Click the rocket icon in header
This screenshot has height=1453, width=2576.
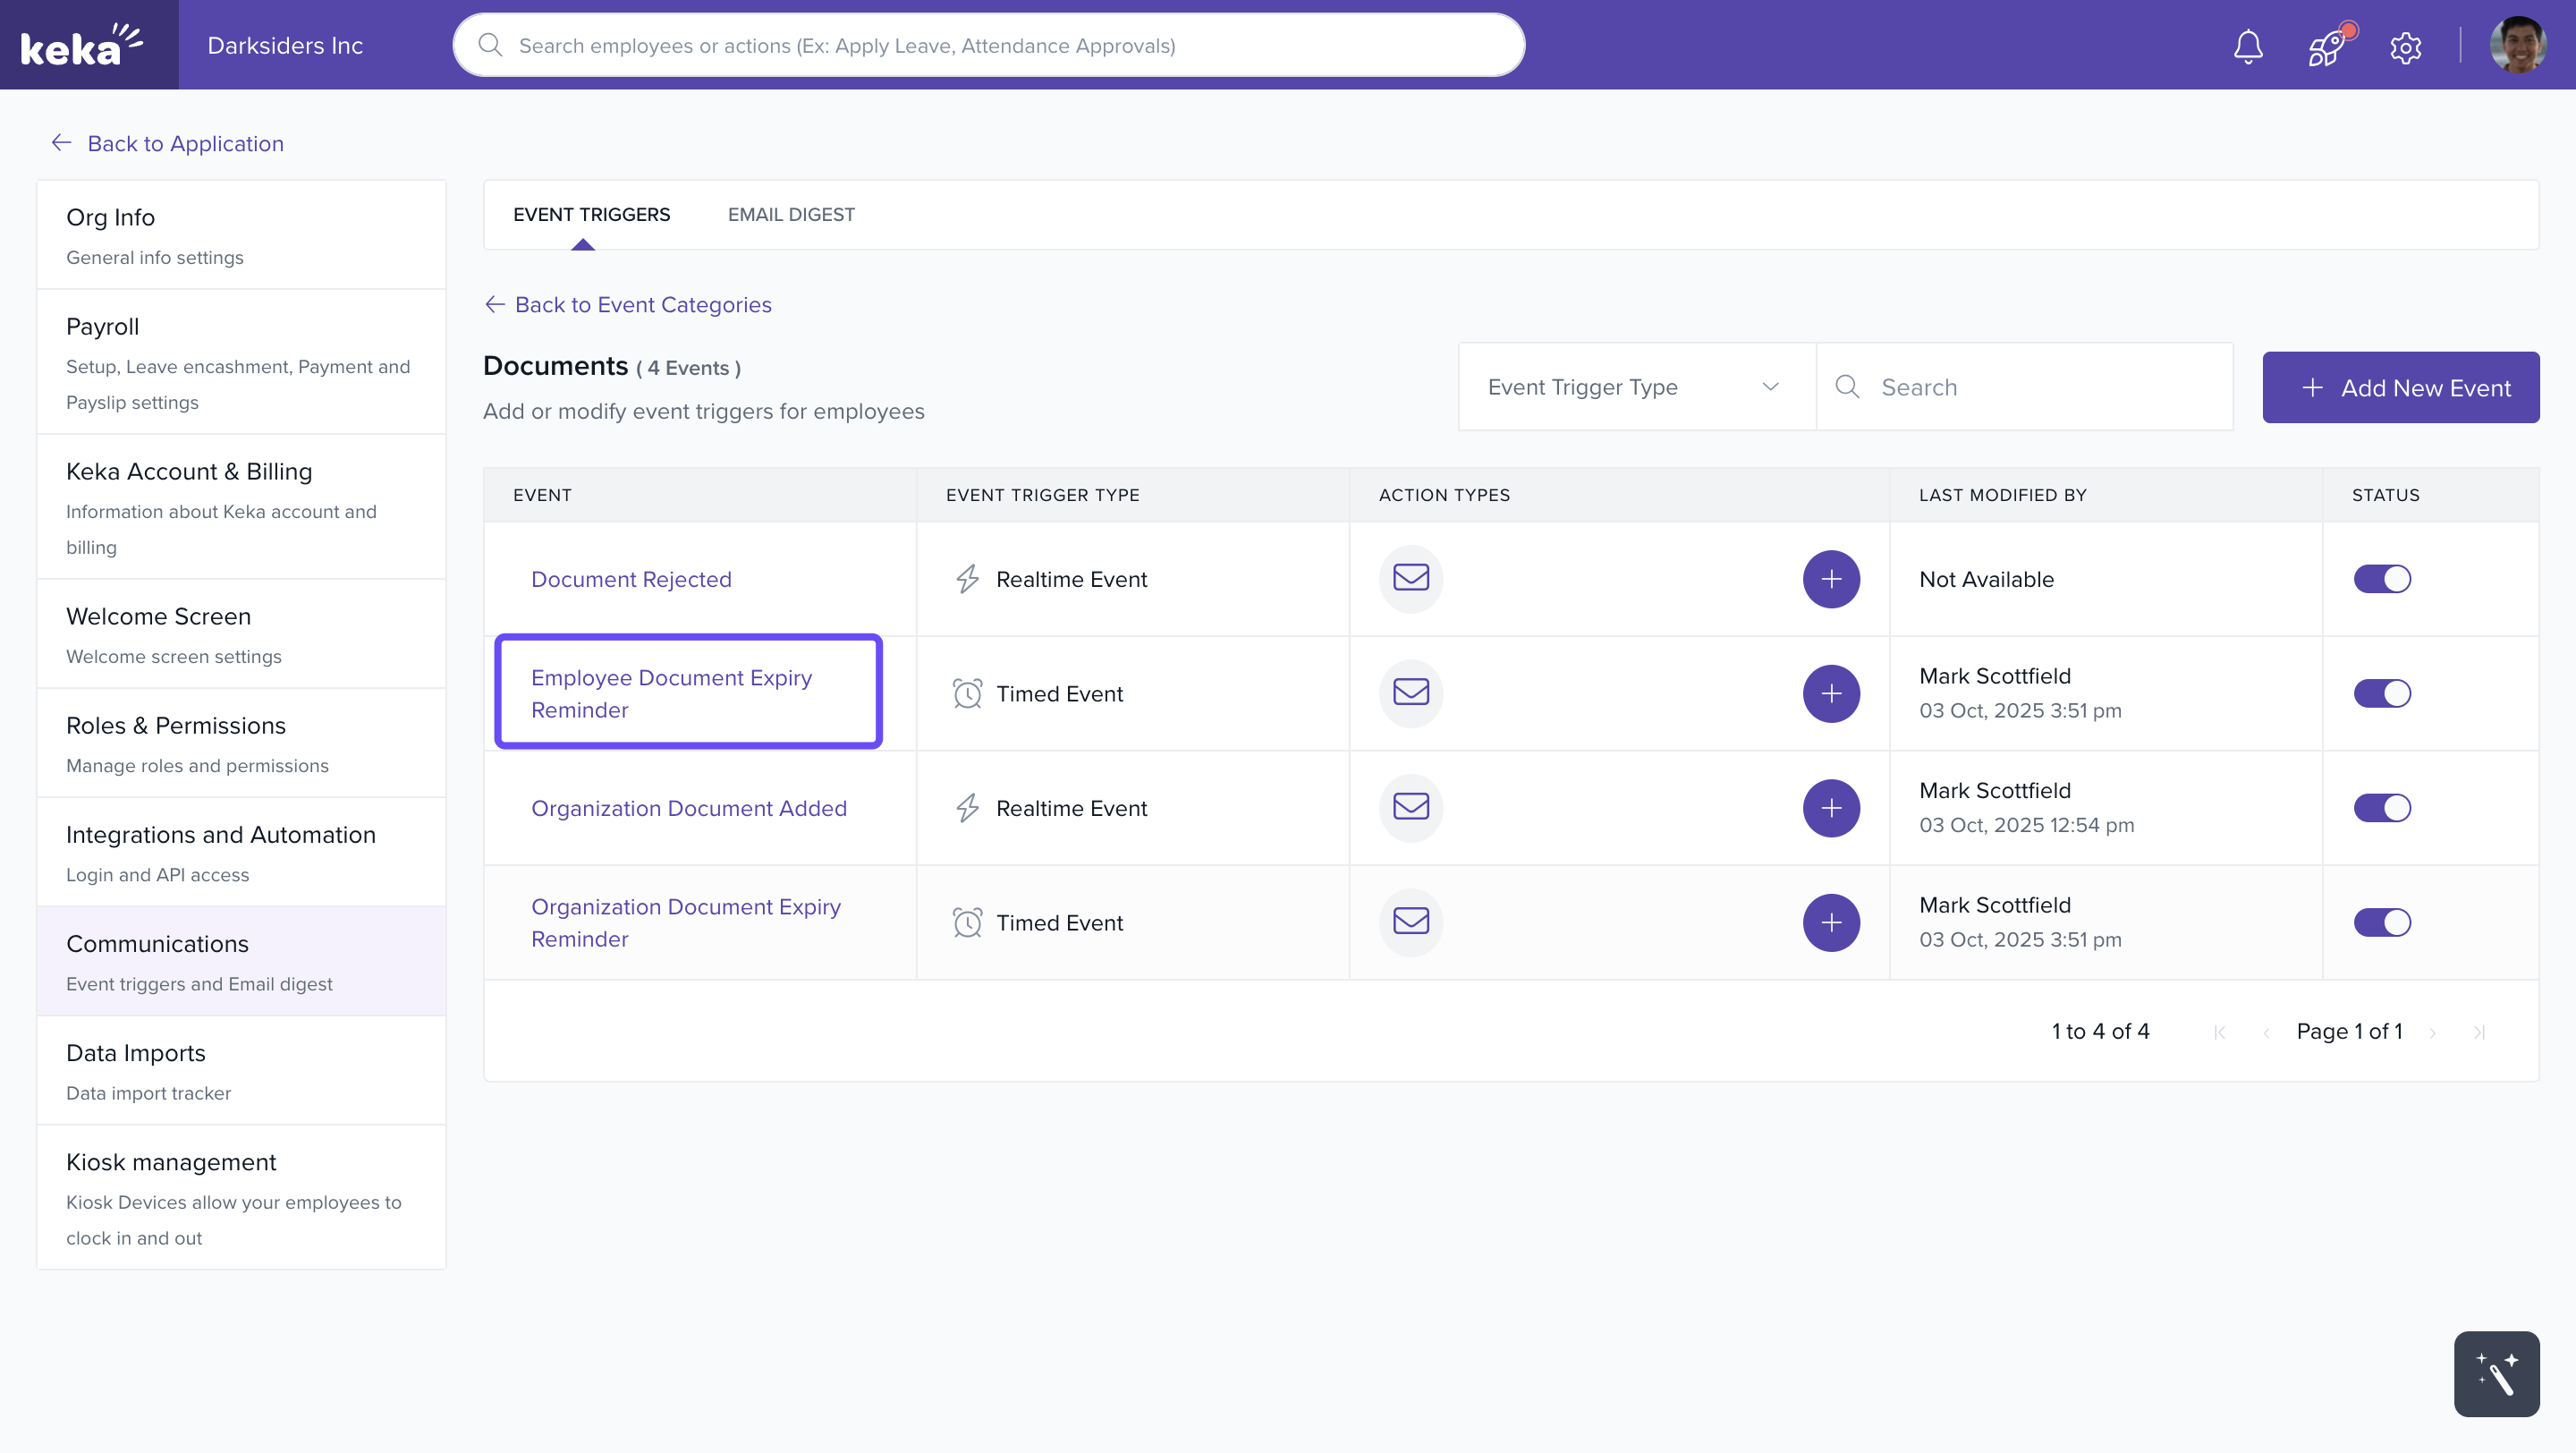pyautogui.click(x=2326, y=46)
